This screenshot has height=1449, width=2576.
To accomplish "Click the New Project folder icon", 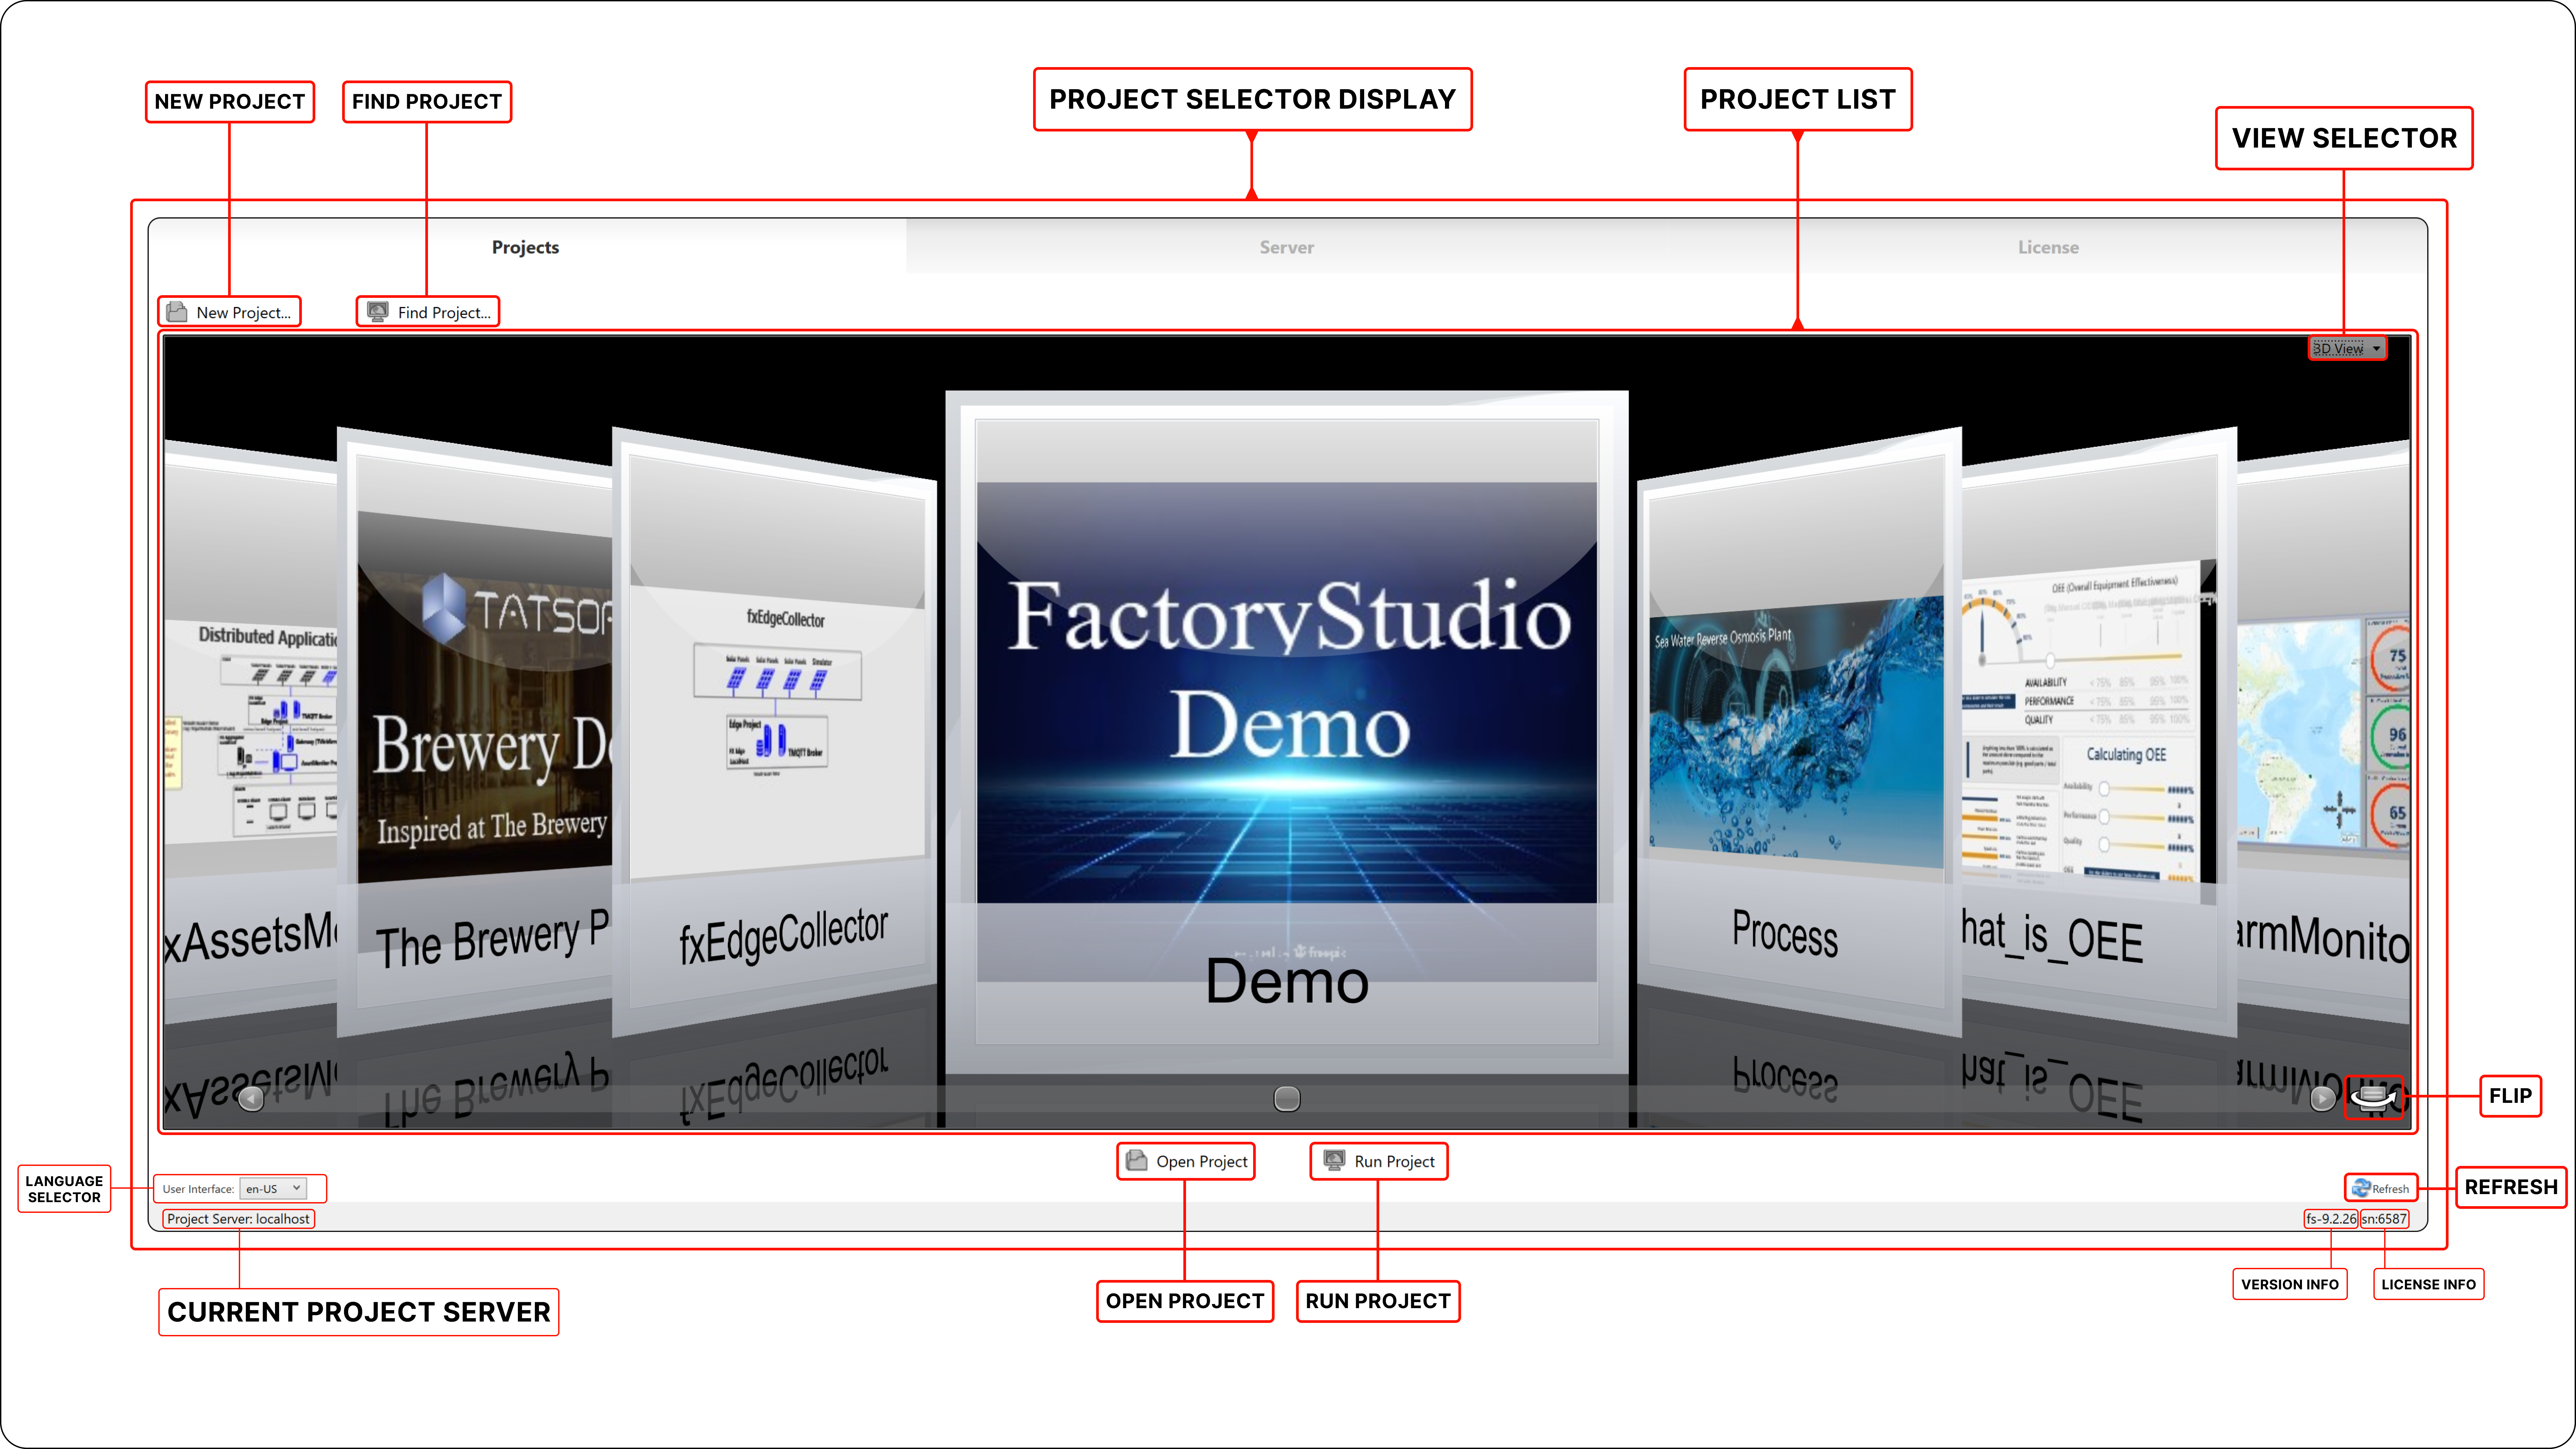I will click(x=177, y=312).
